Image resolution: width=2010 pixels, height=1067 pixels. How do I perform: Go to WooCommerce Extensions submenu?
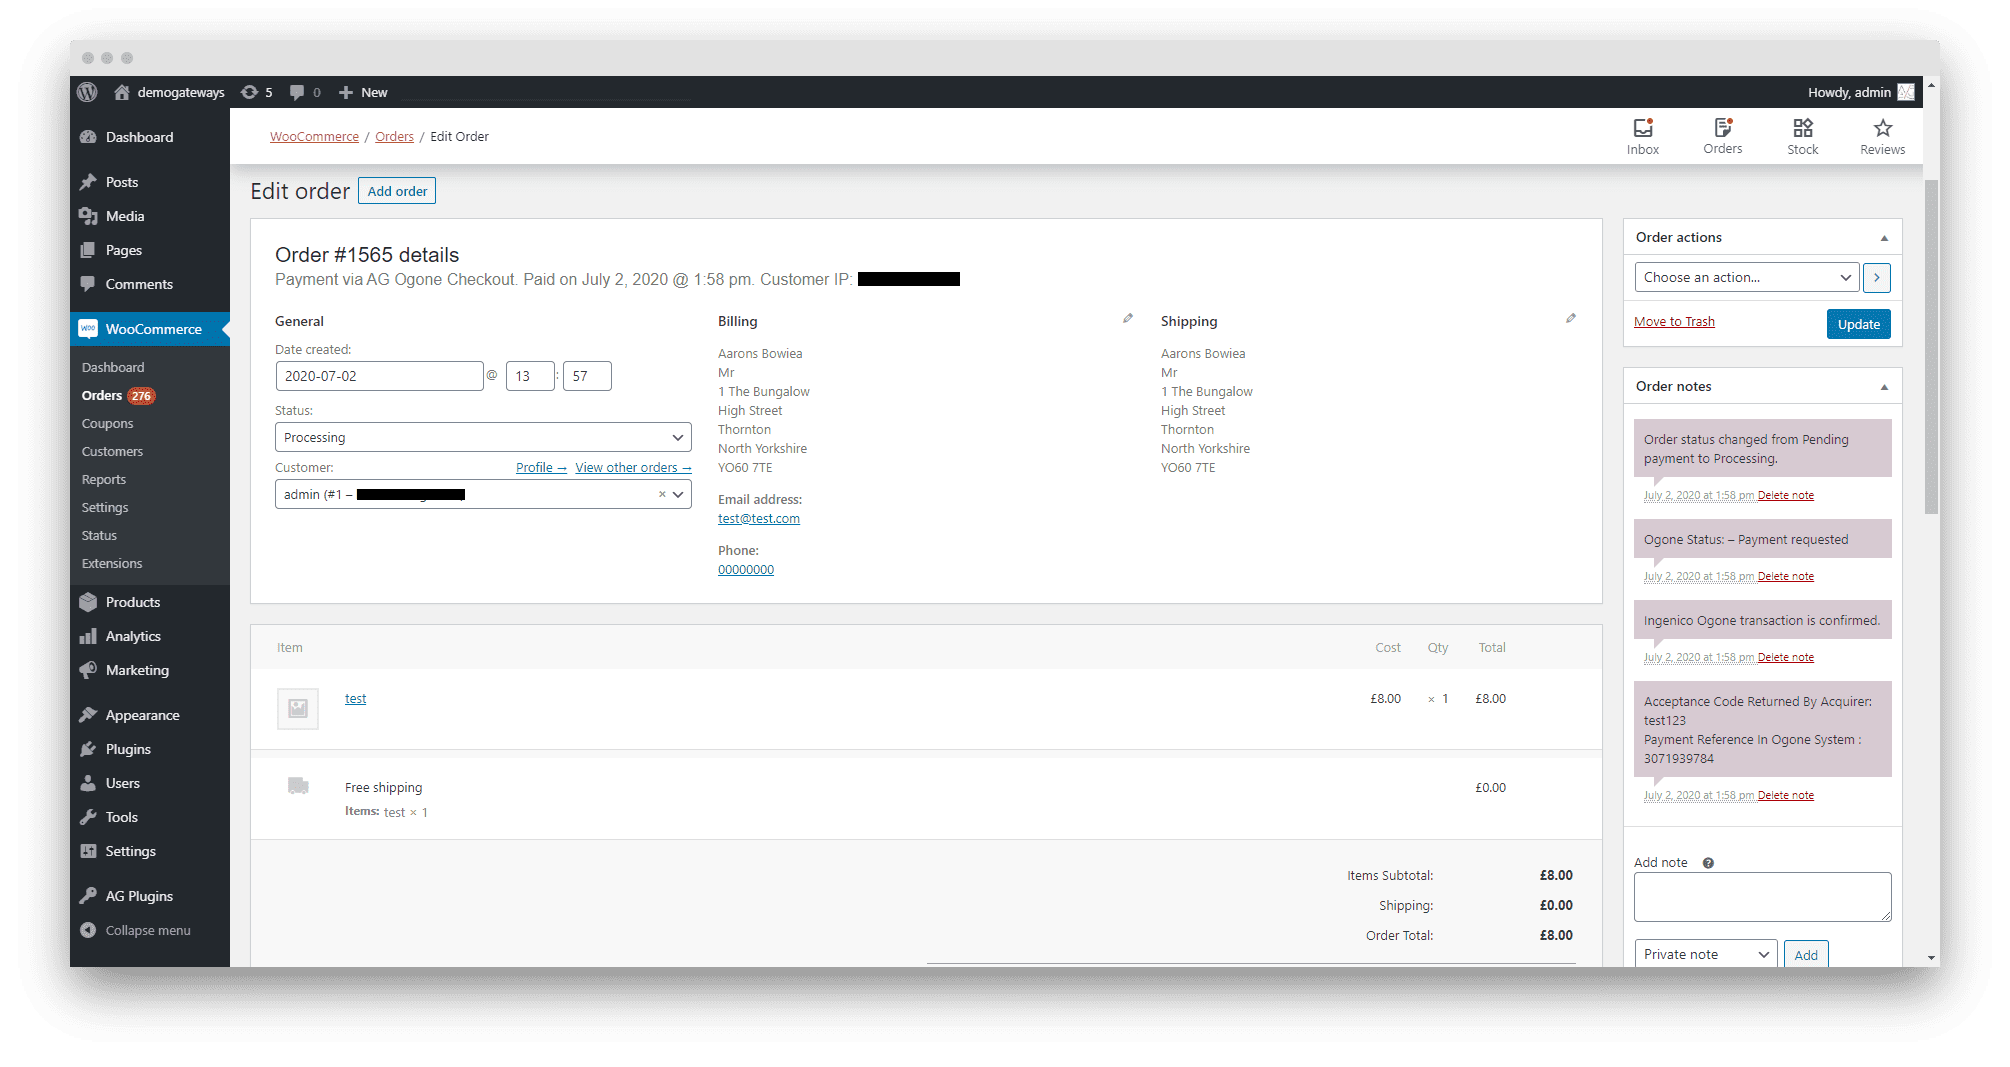tap(112, 563)
